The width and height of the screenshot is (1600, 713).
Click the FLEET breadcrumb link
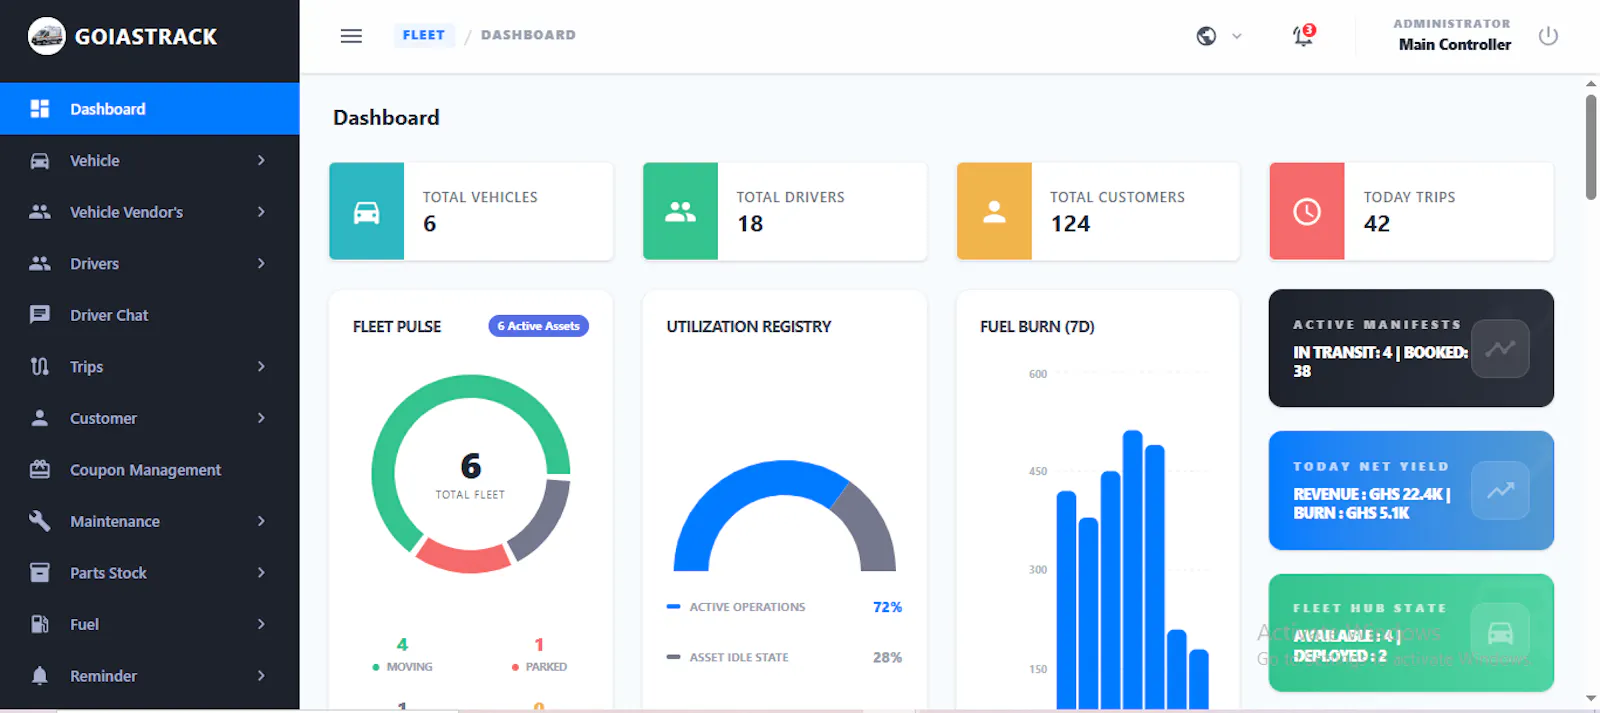point(424,35)
